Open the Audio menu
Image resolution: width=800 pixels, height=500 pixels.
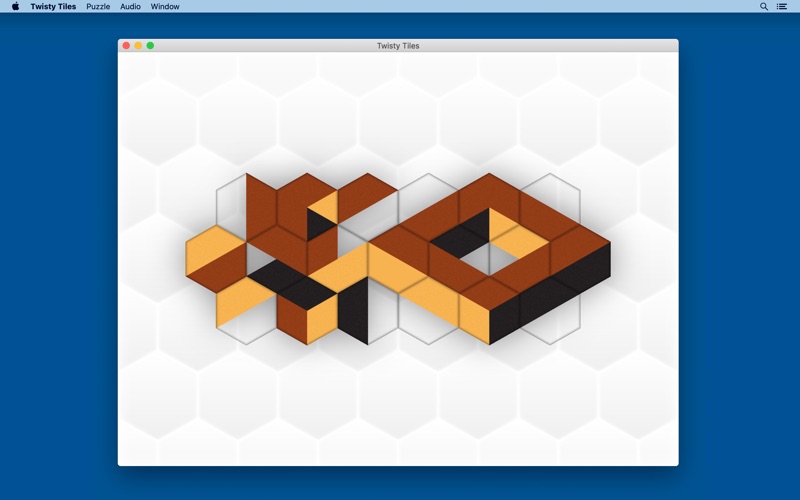(x=130, y=6)
